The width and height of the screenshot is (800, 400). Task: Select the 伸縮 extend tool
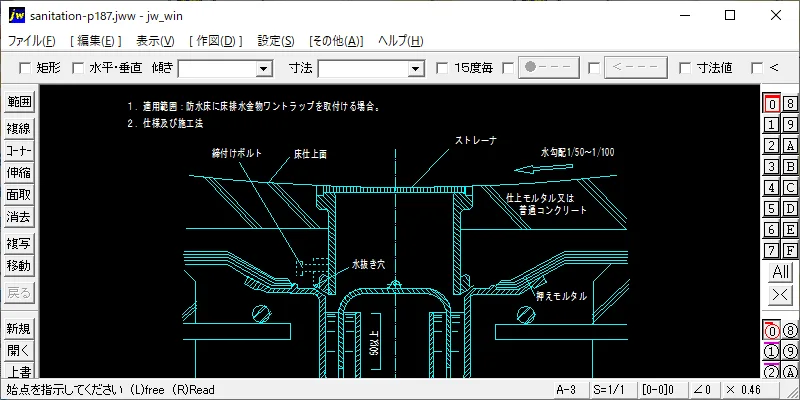coord(19,173)
